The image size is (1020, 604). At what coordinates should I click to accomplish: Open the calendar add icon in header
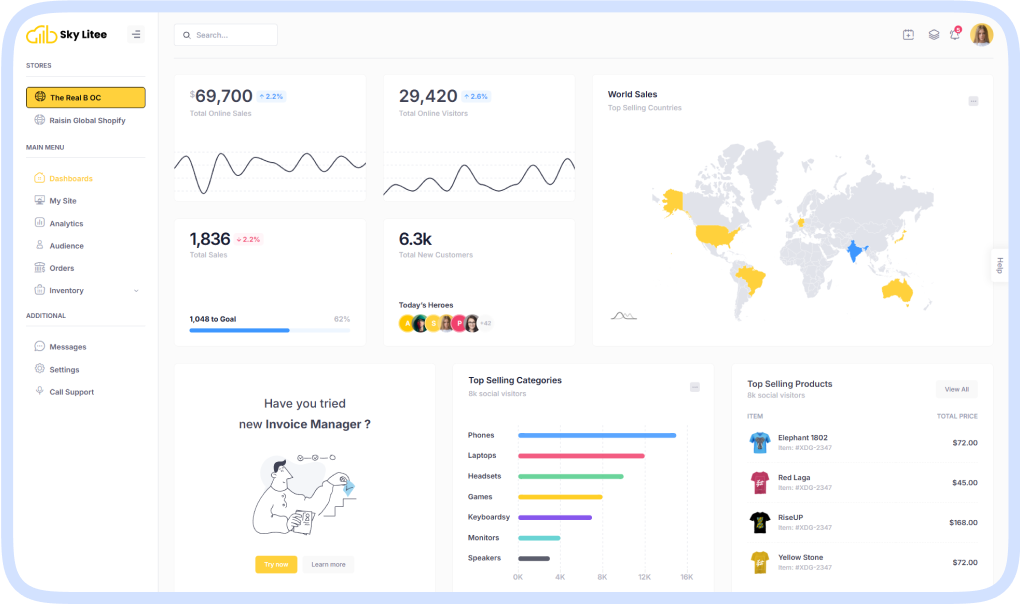[x=908, y=35]
